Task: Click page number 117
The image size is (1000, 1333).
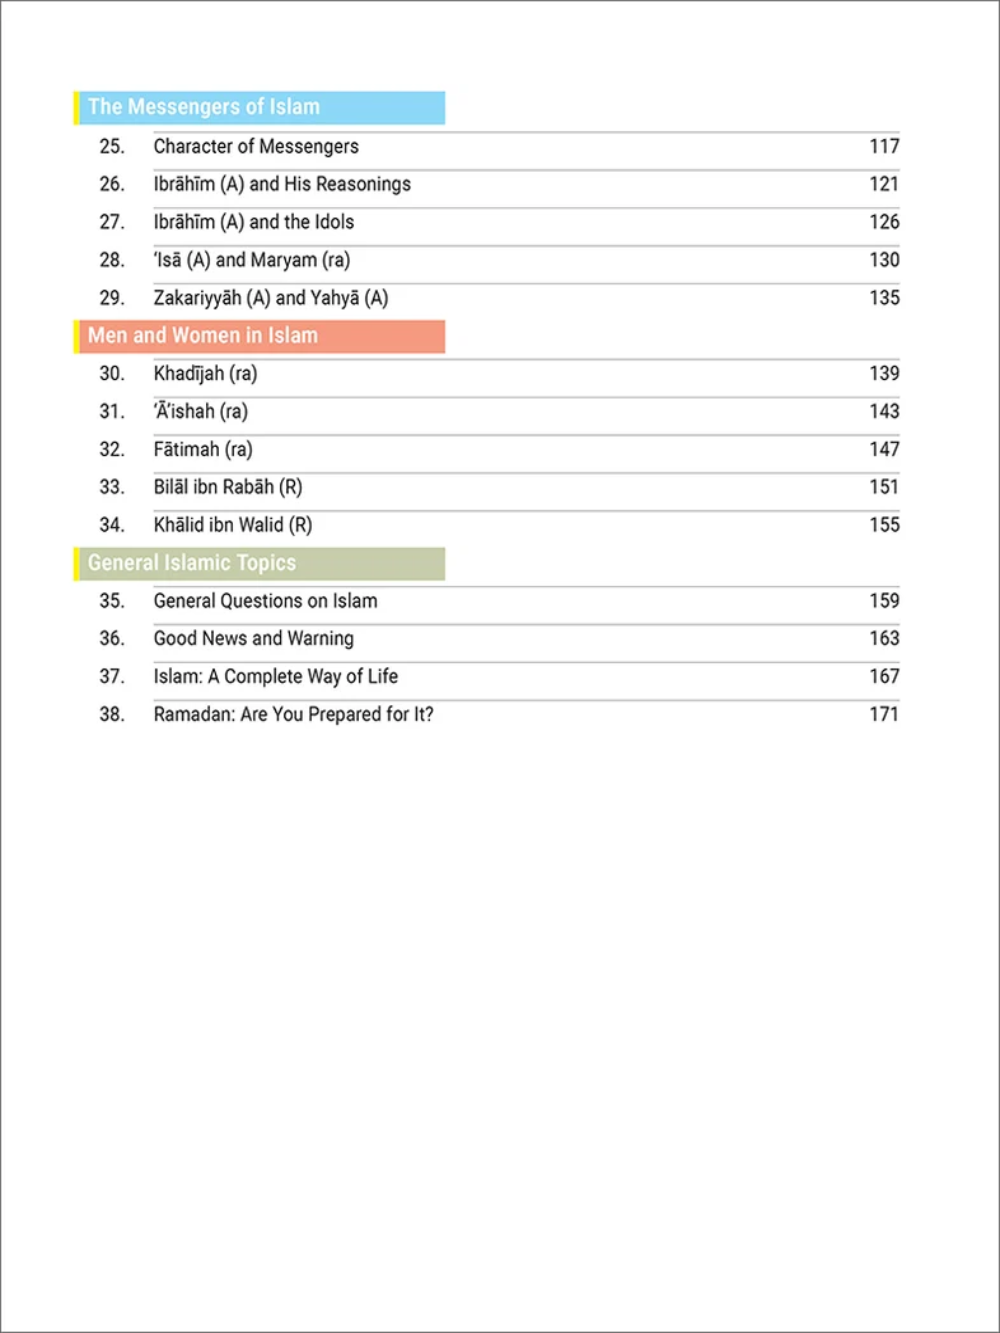Action: pyautogui.click(x=884, y=146)
